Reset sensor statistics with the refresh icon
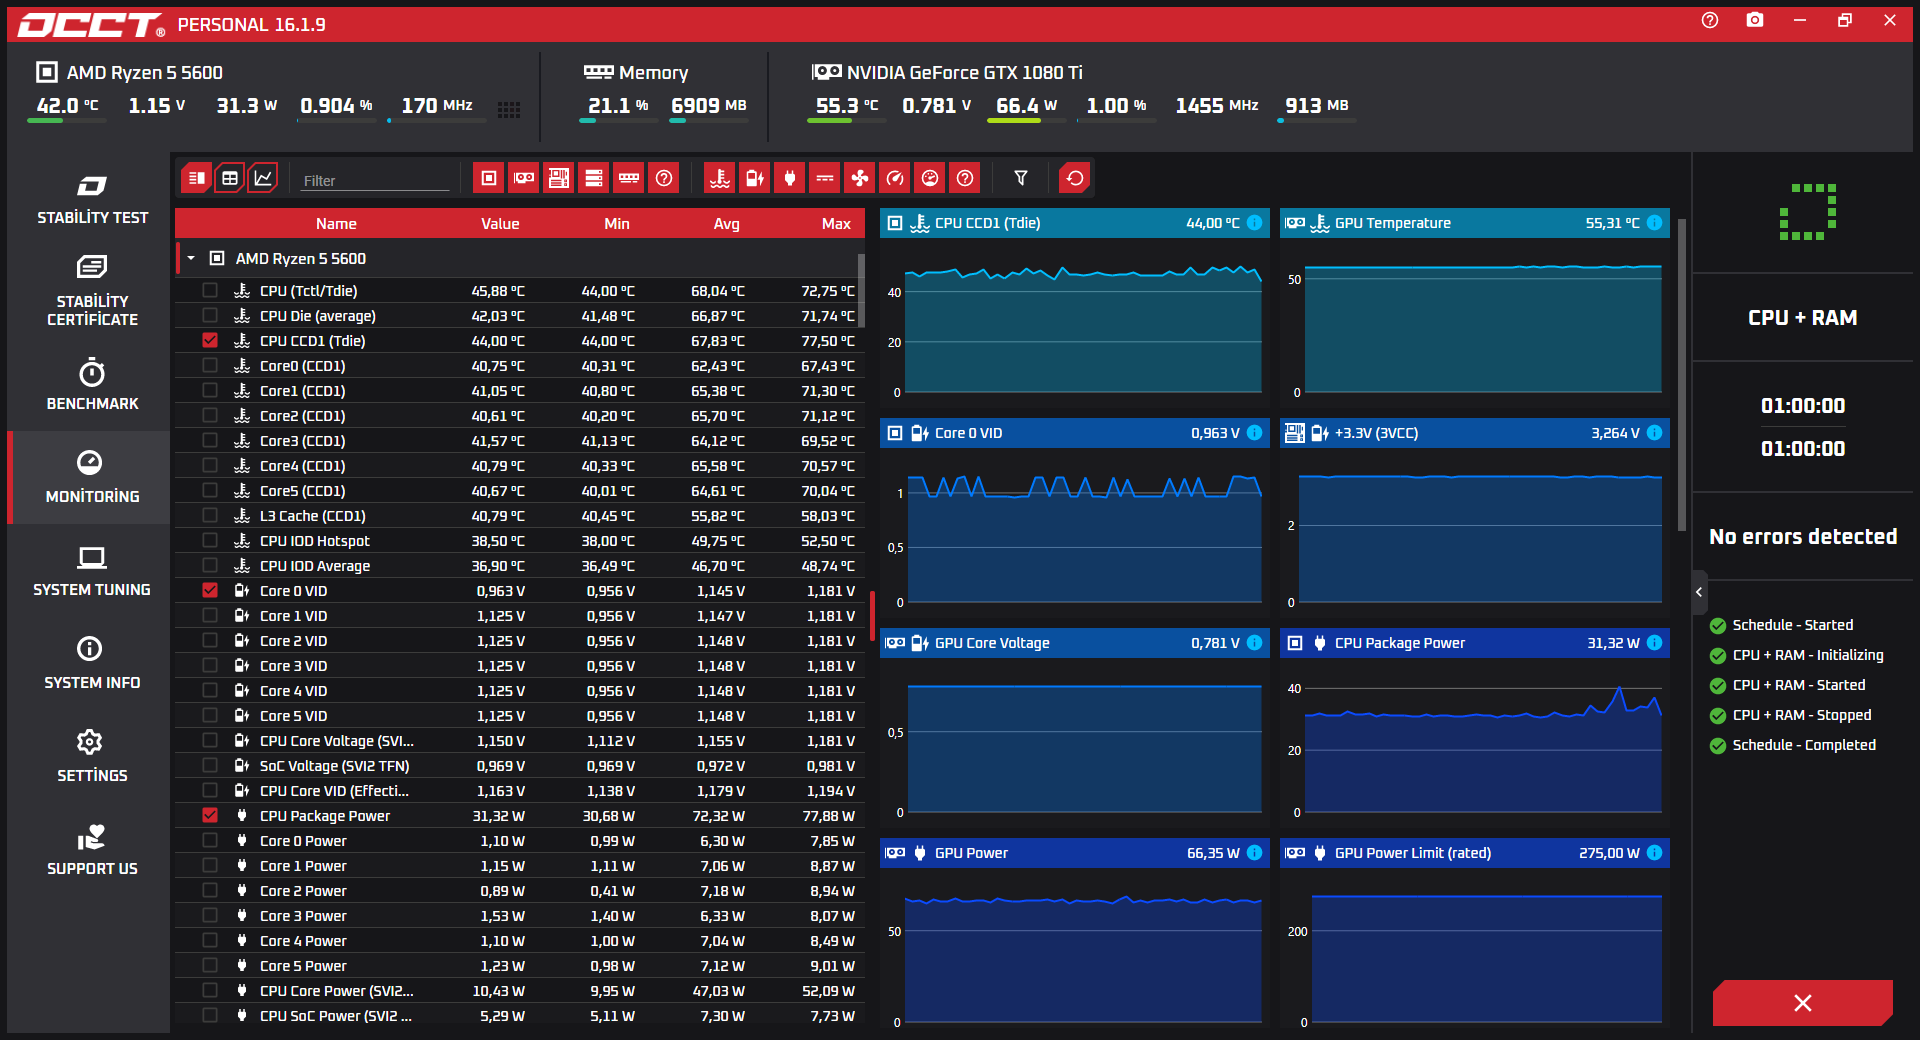 point(1075,178)
